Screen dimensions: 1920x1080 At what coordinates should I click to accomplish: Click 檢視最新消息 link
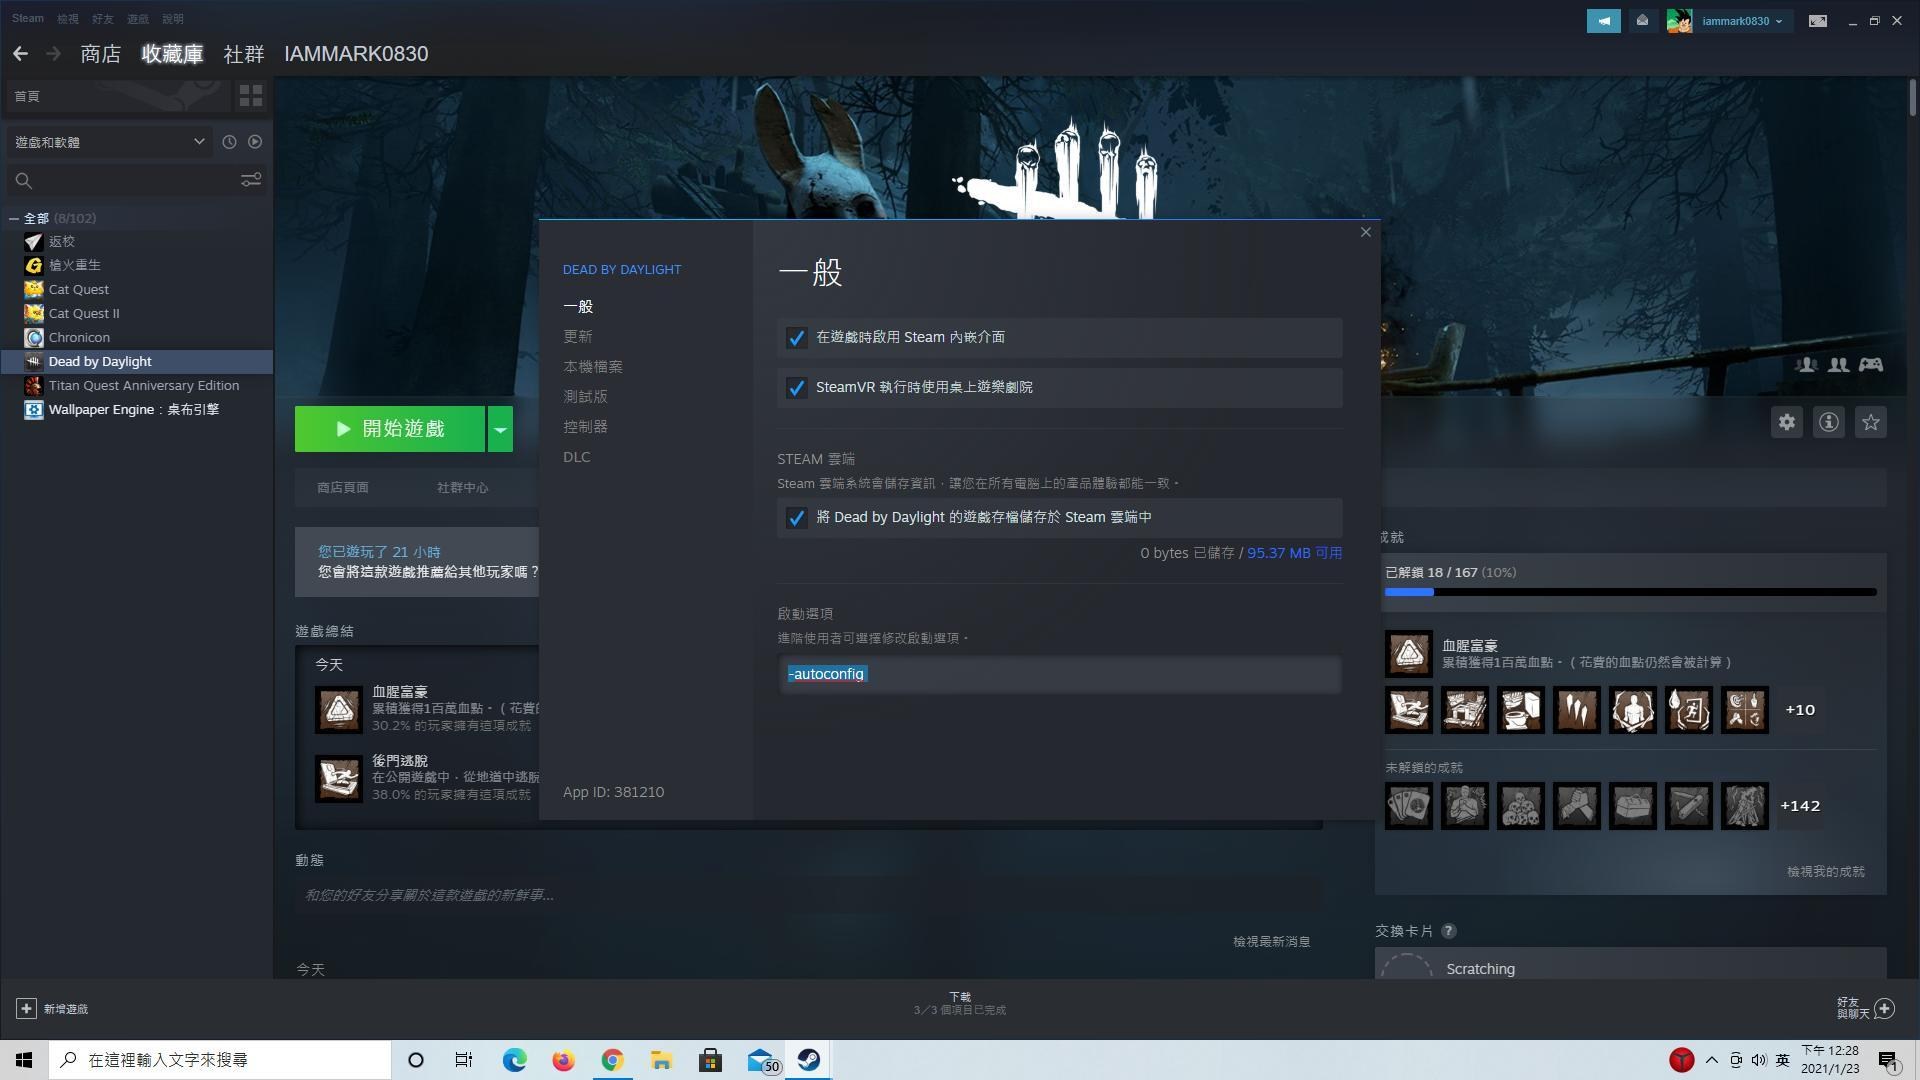click(x=1272, y=942)
